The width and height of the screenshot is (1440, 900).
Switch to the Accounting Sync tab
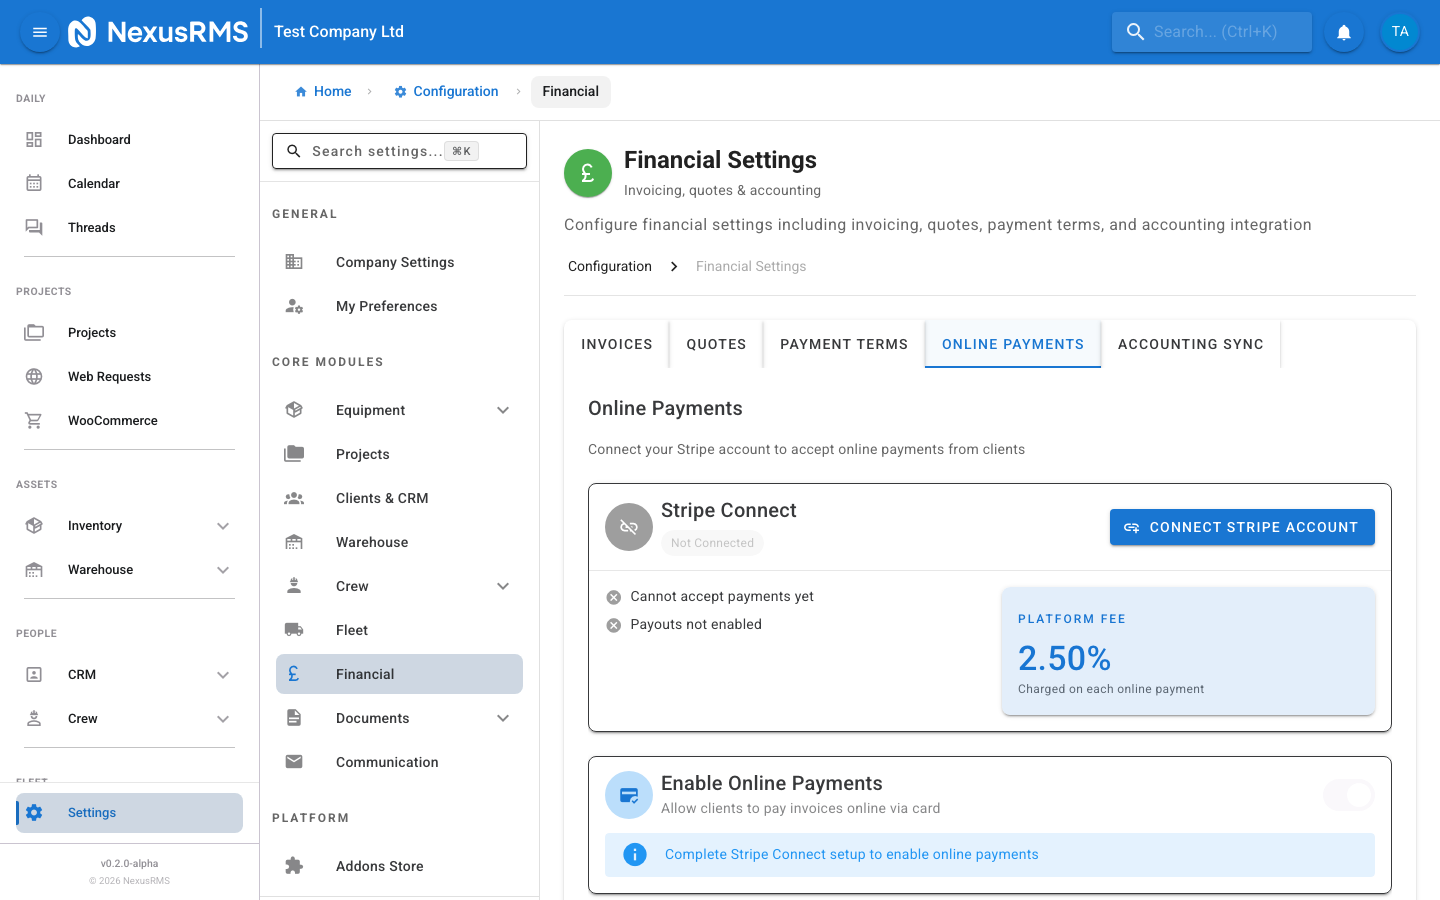[1190, 343]
